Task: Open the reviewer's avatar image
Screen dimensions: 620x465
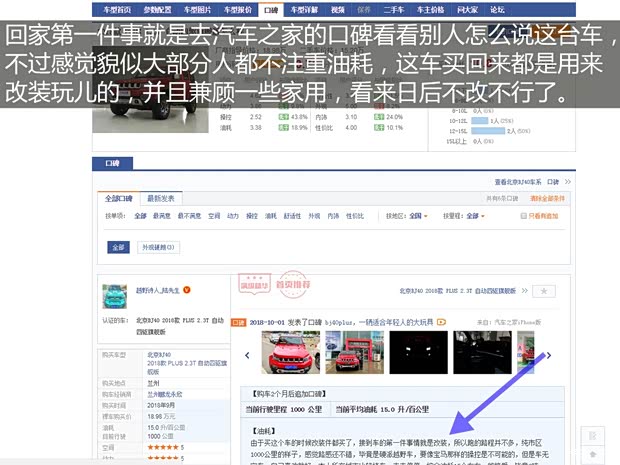Action: coord(115,296)
